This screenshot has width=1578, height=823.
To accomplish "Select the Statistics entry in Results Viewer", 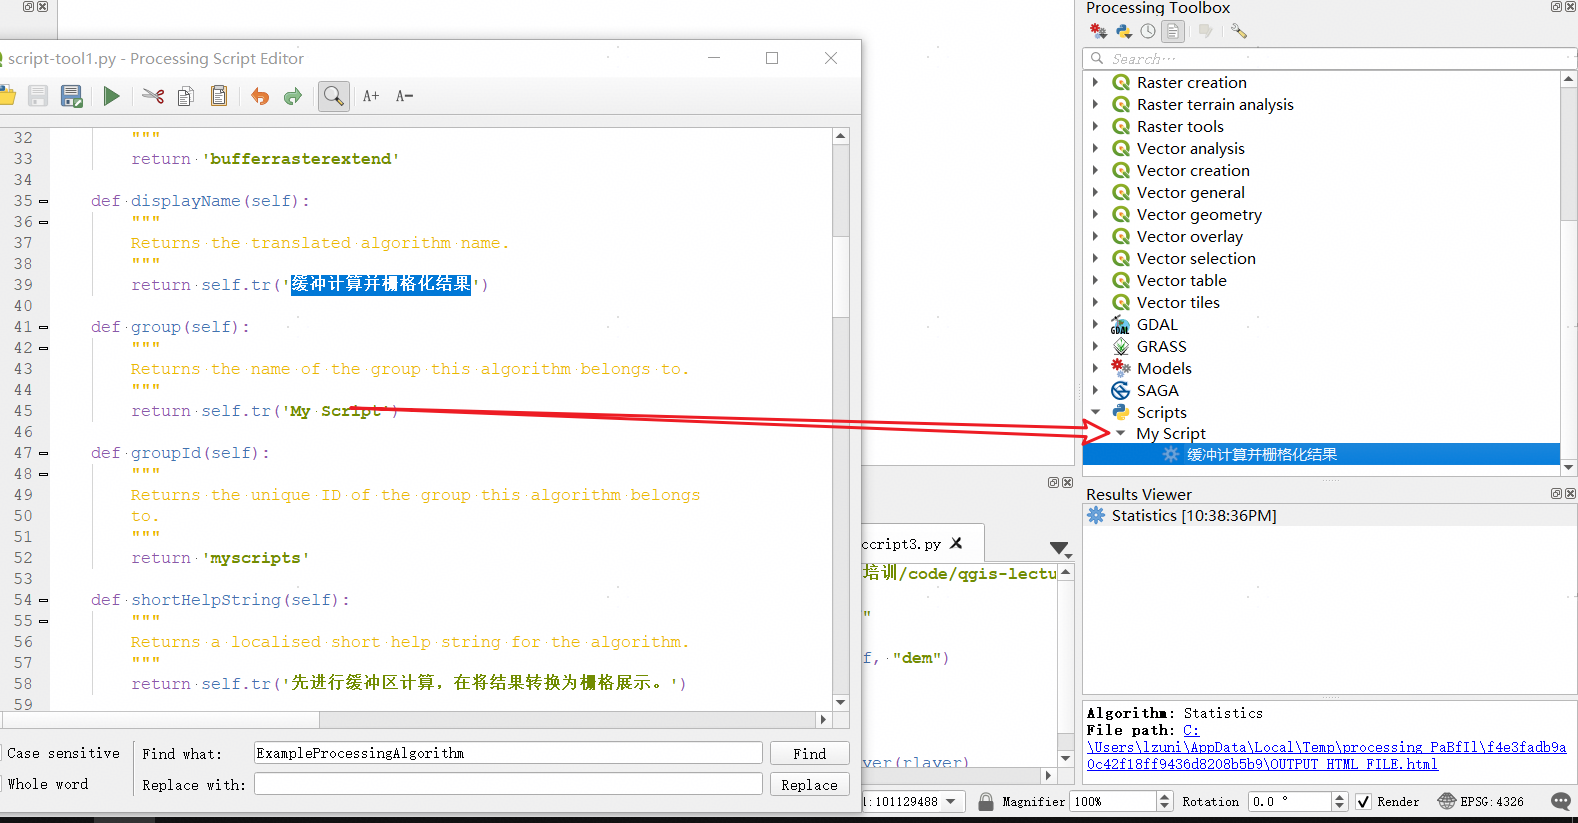I will [1193, 516].
